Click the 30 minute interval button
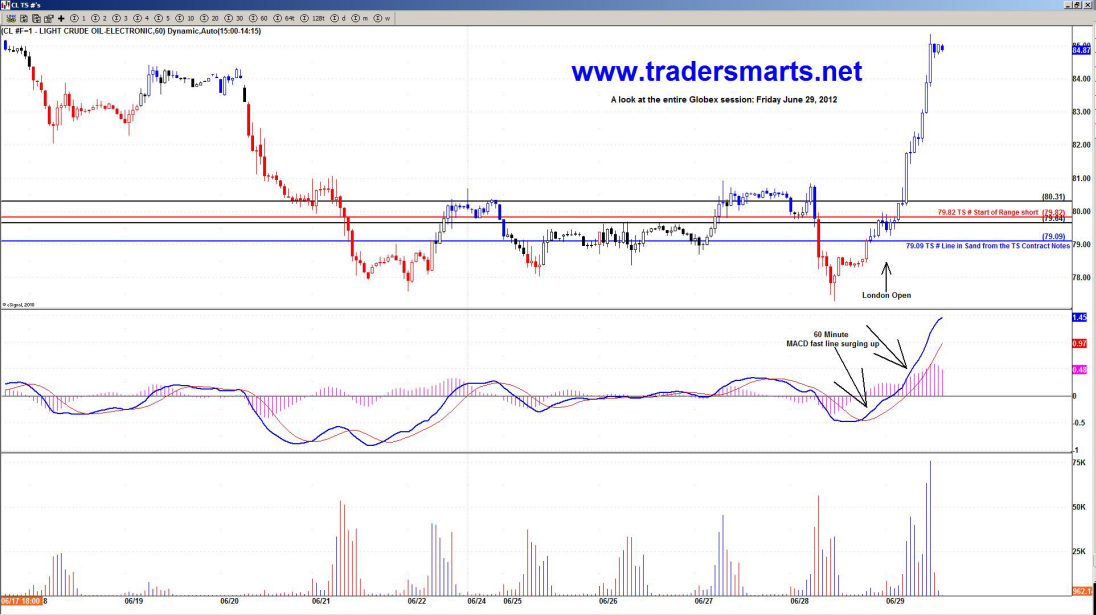This screenshot has width=1096, height=615. coord(234,18)
